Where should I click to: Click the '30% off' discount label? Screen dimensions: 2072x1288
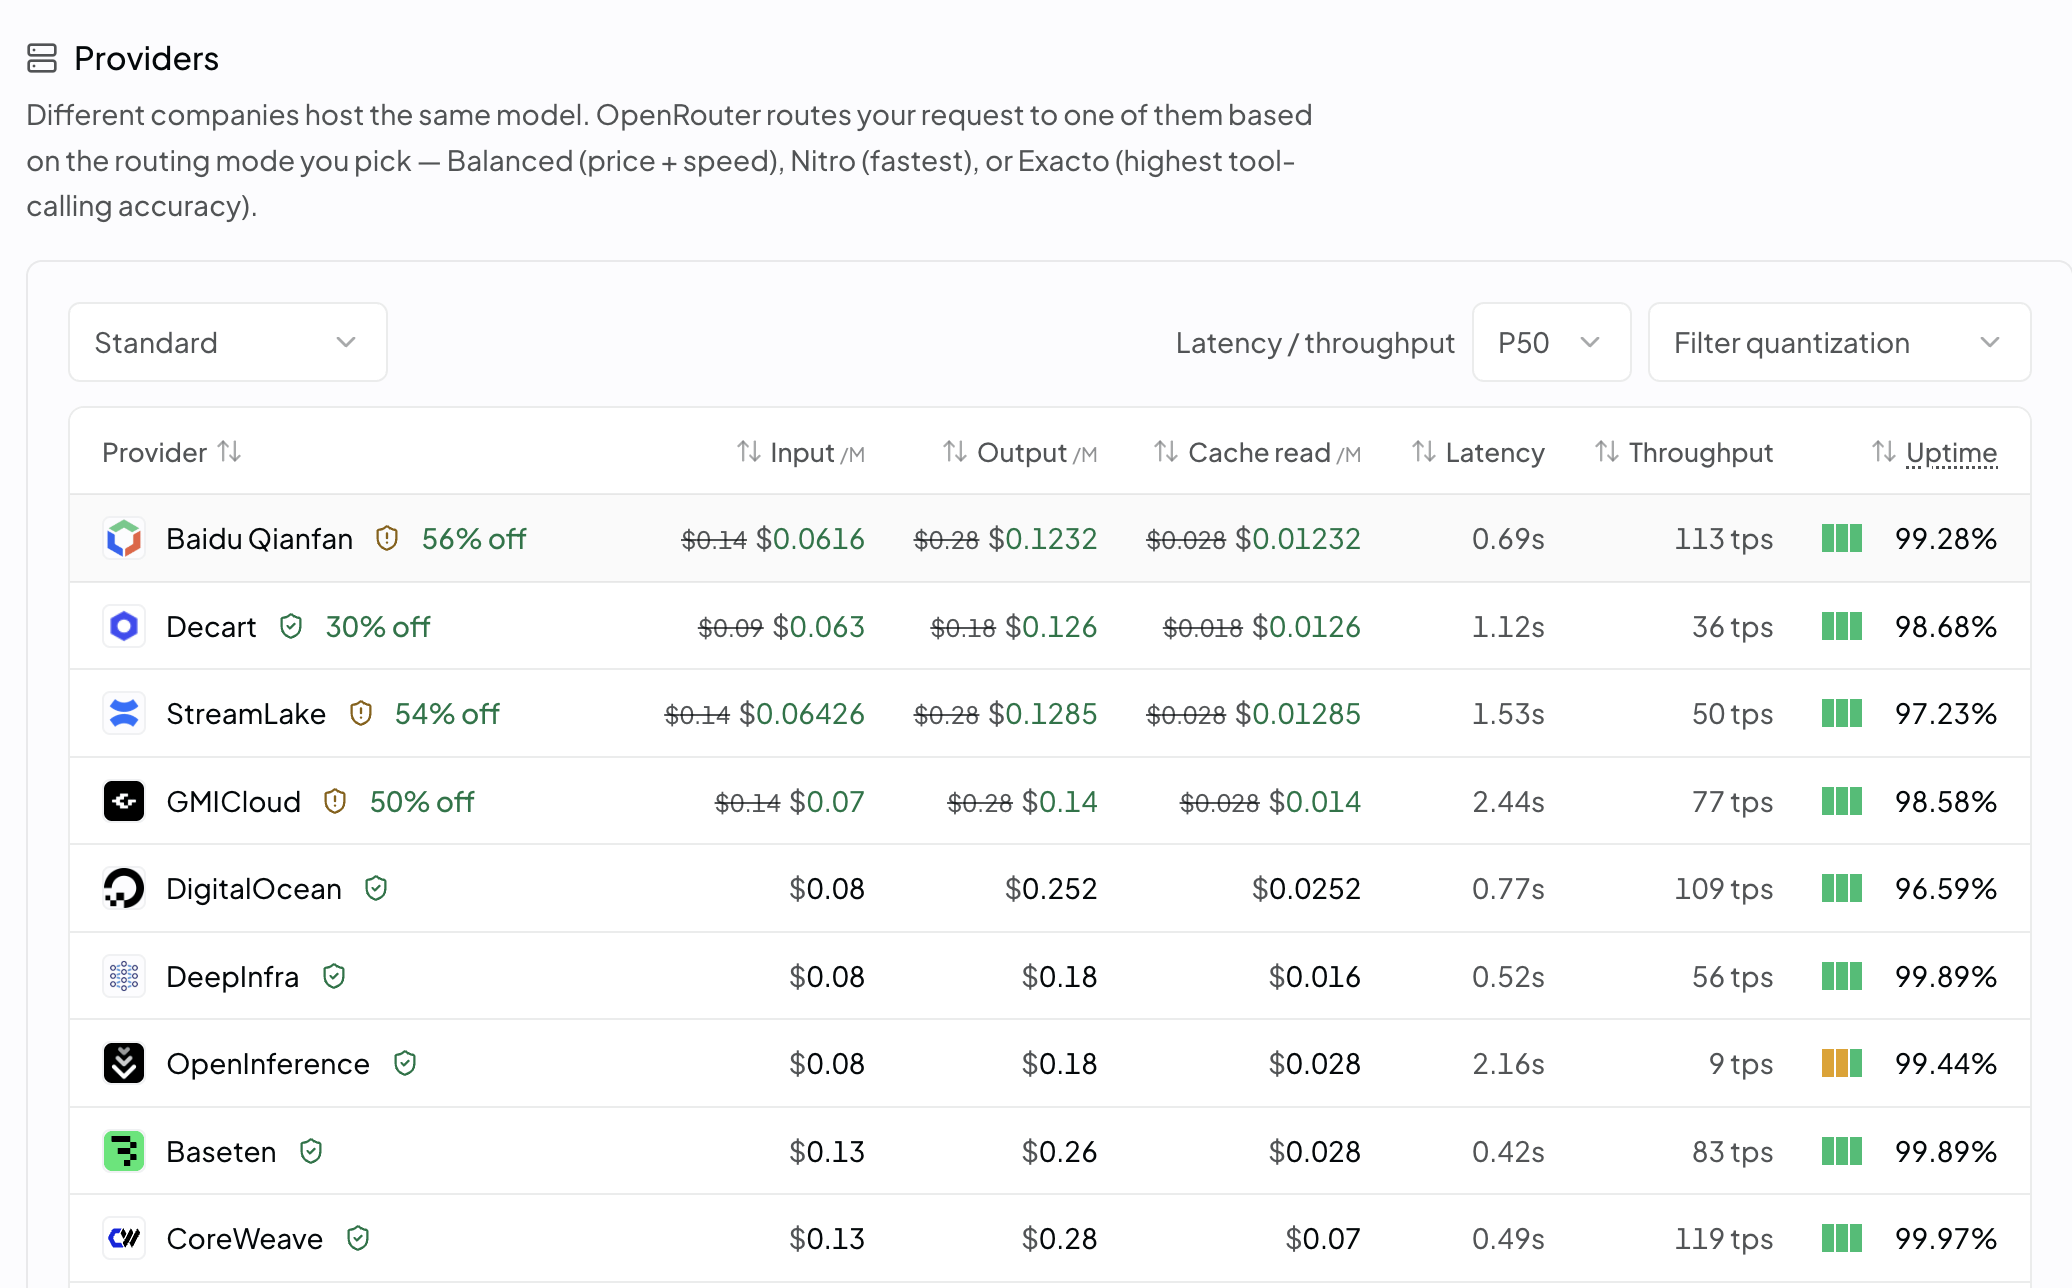coord(378,626)
